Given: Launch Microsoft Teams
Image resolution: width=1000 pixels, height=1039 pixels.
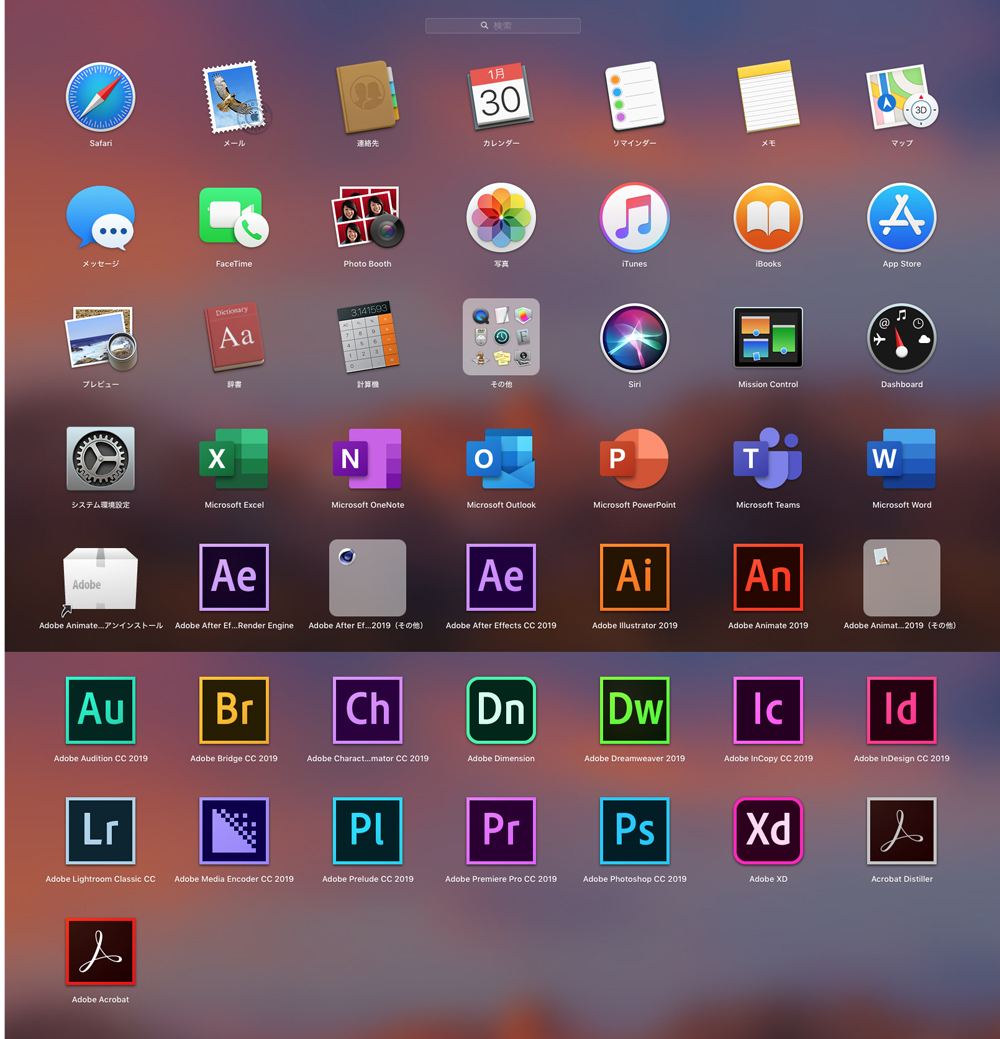Looking at the screenshot, I should [768, 458].
